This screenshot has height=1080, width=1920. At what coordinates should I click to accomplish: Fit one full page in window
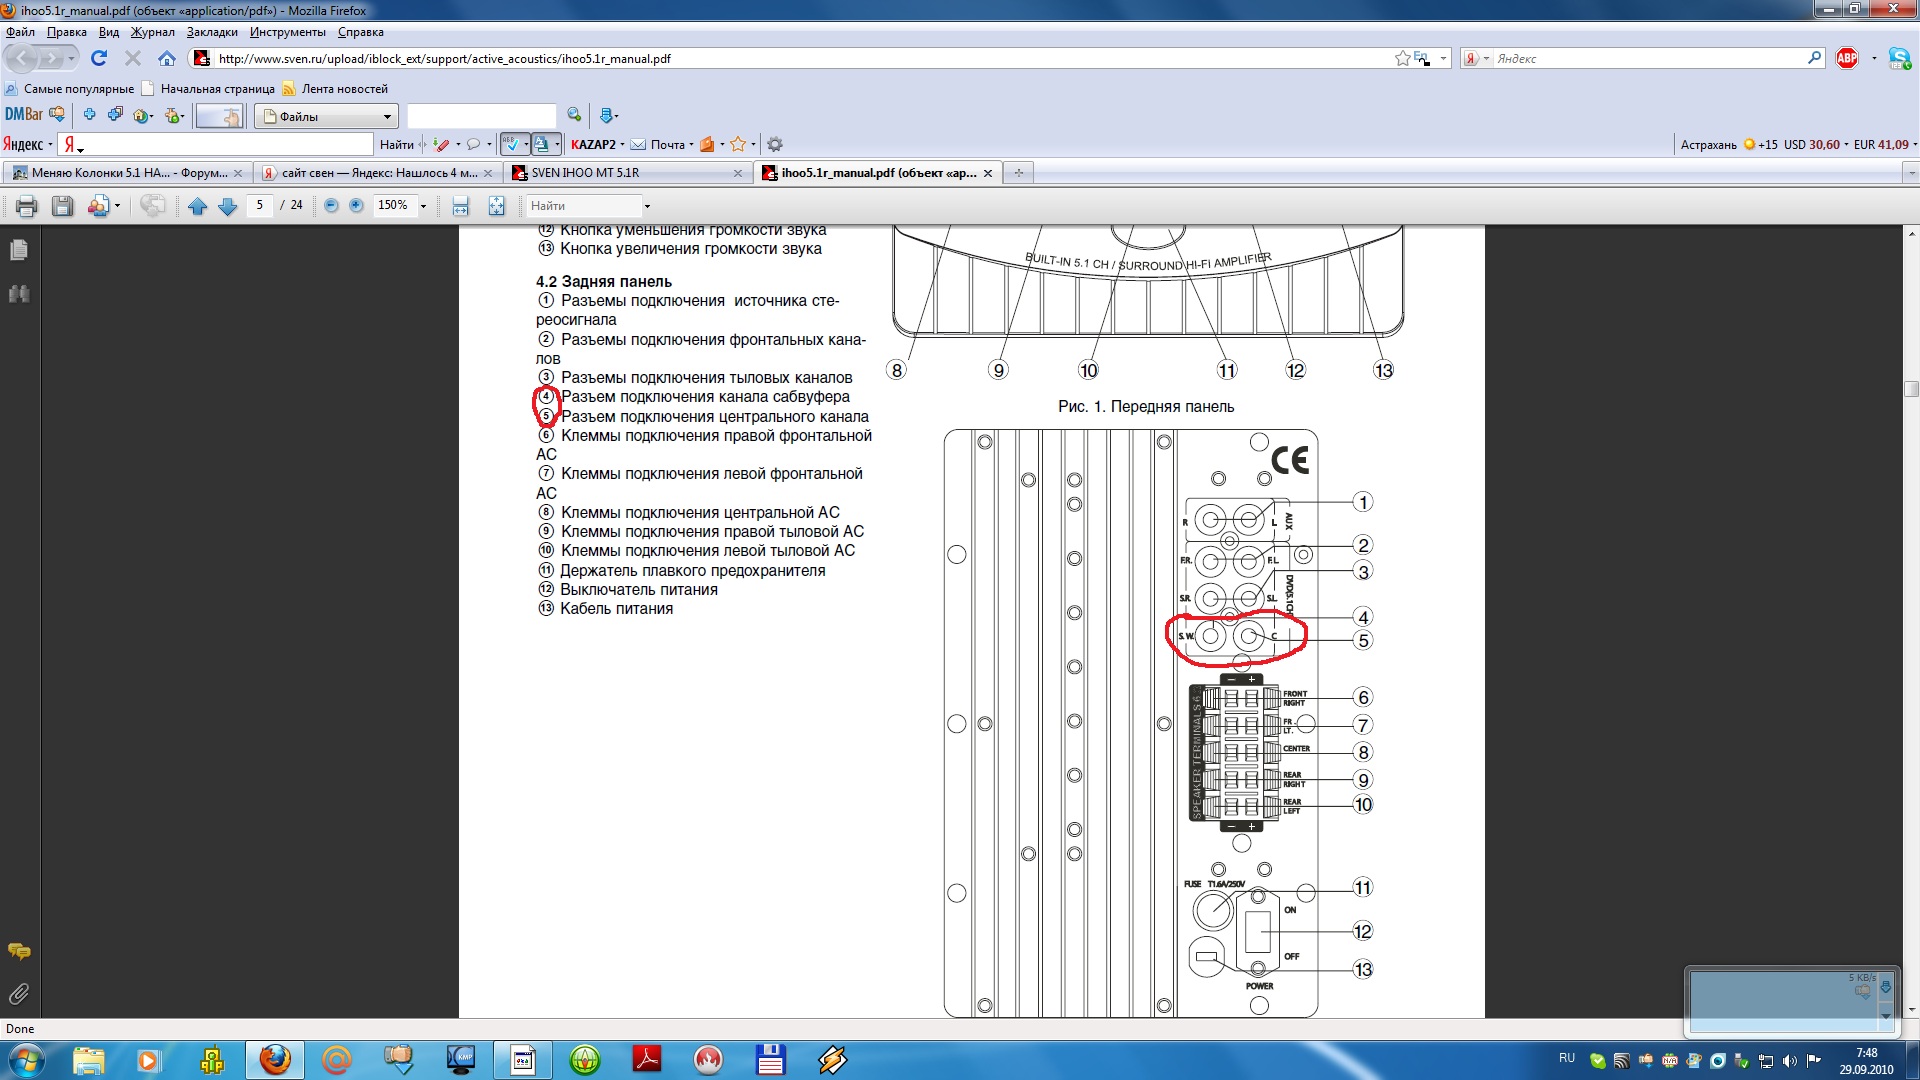[496, 206]
